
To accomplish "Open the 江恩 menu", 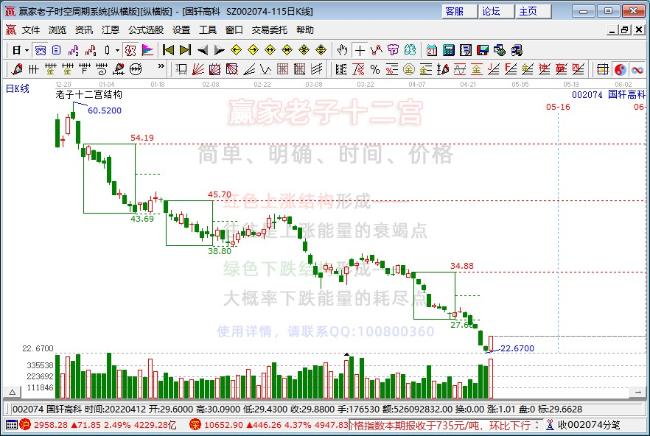I will tap(110, 30).
